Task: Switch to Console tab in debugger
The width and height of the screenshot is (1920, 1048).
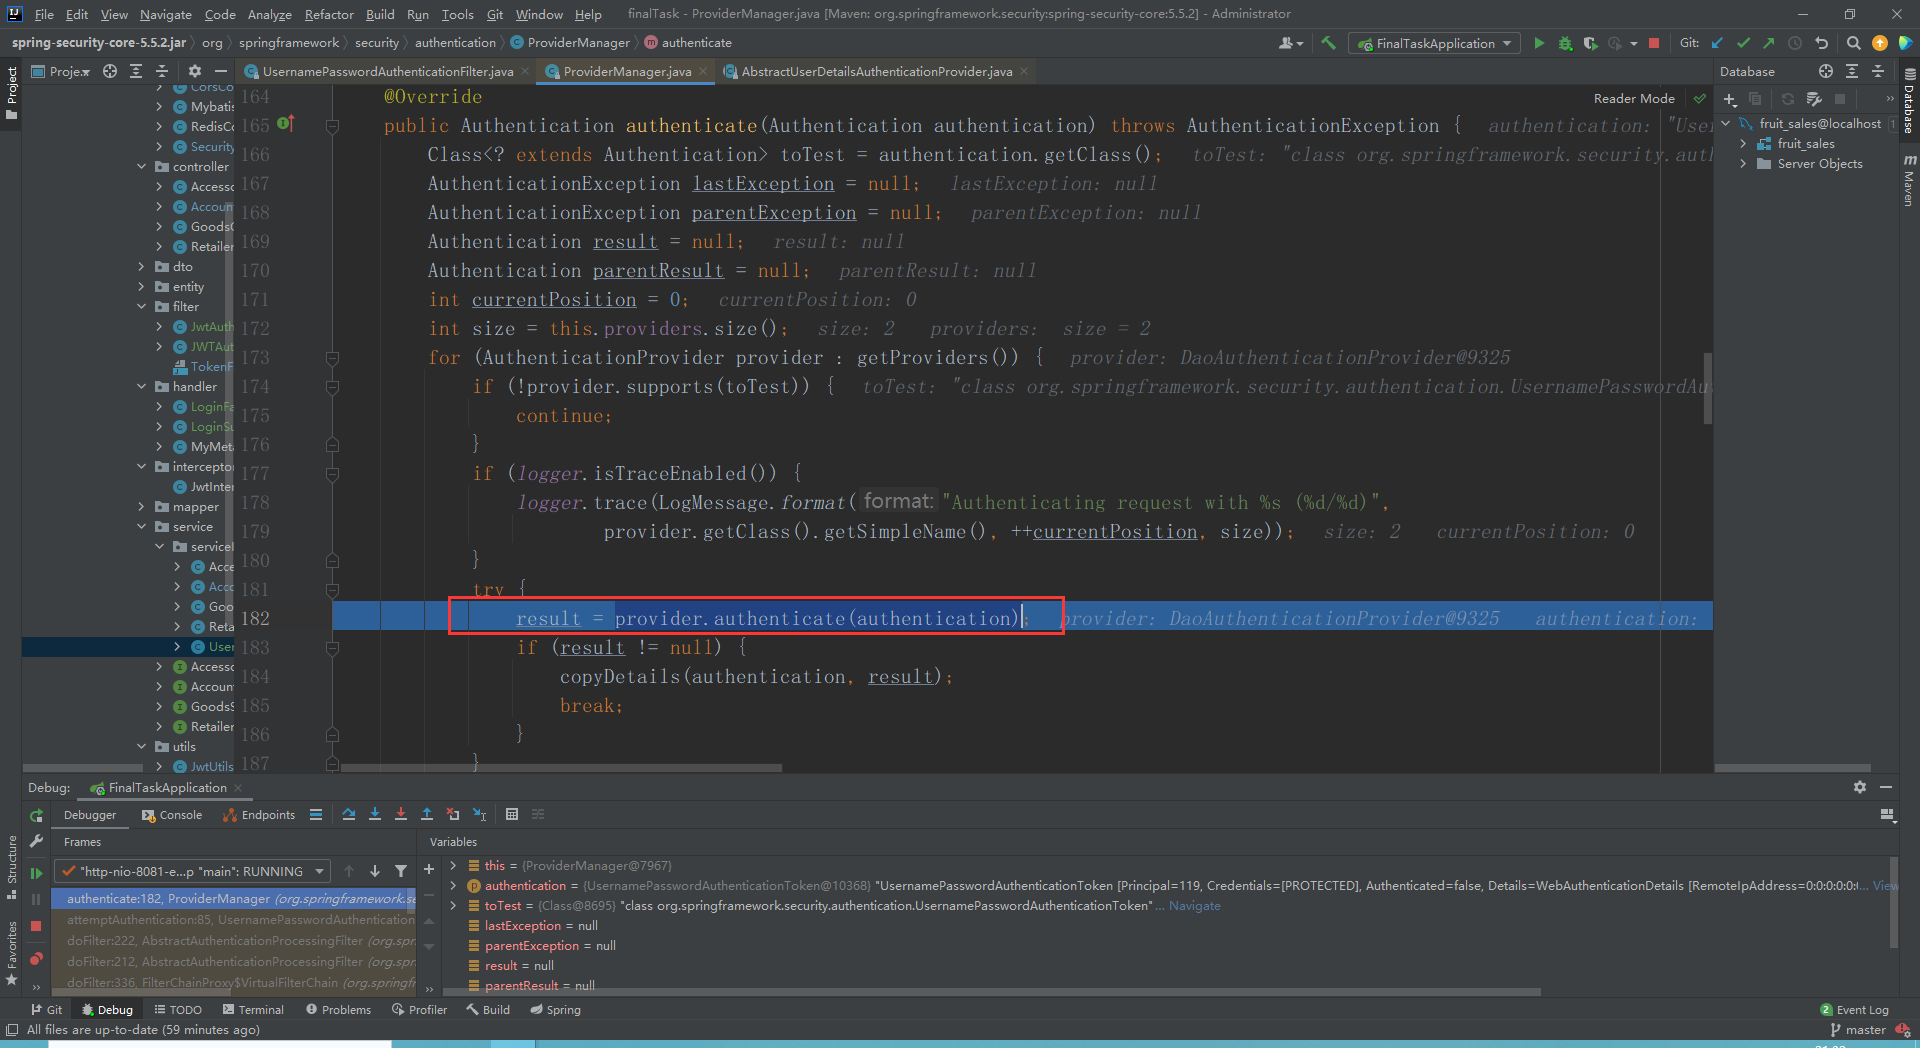Action: (172, 815)
